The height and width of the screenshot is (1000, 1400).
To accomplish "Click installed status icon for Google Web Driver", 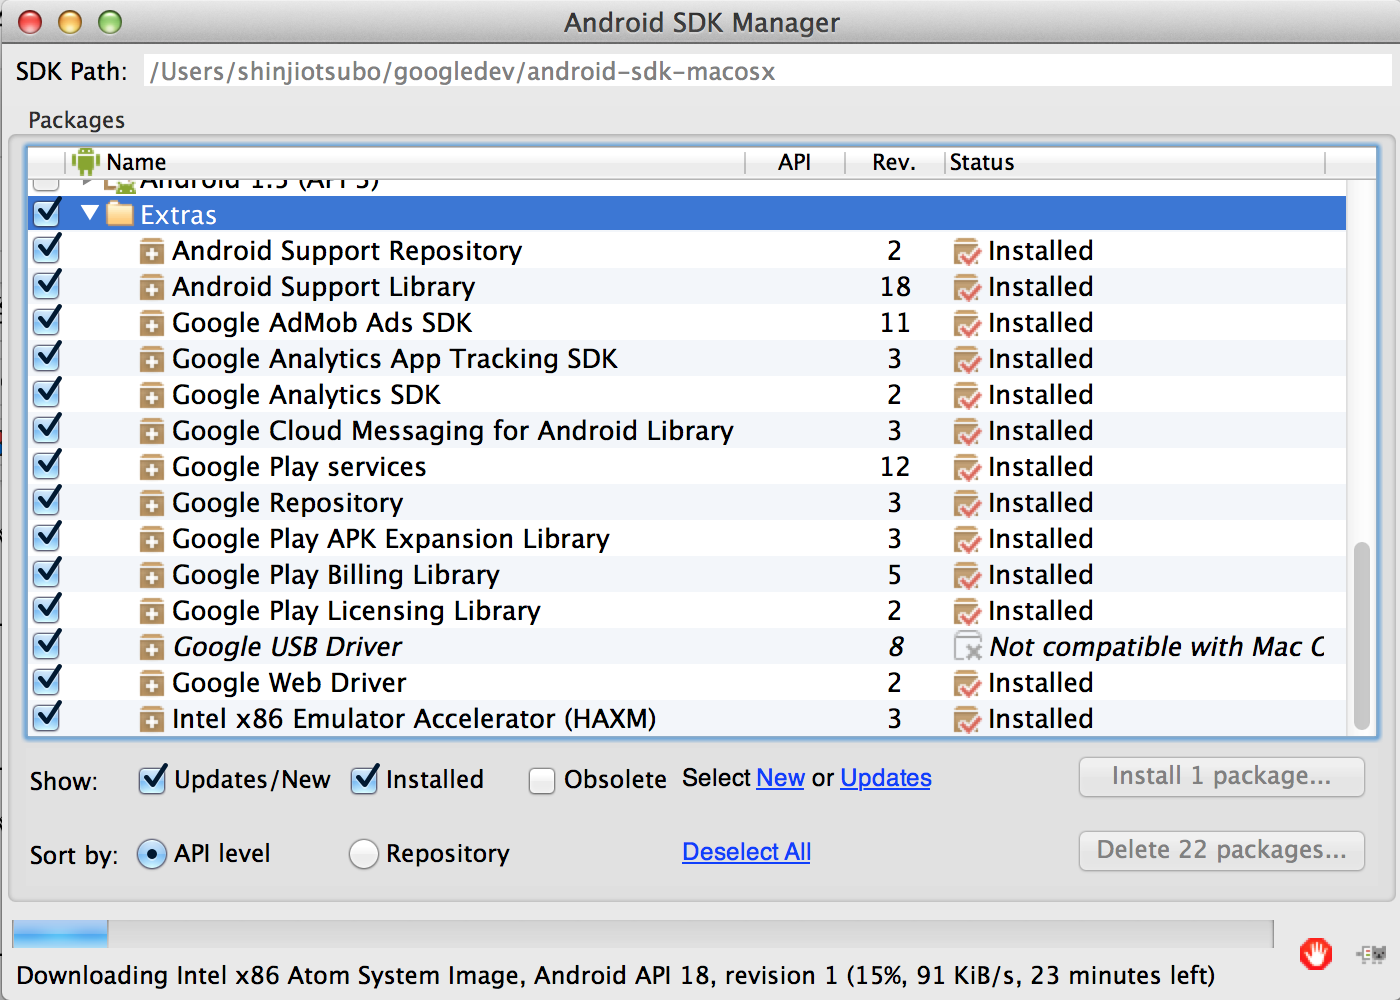I will point(967,684).
